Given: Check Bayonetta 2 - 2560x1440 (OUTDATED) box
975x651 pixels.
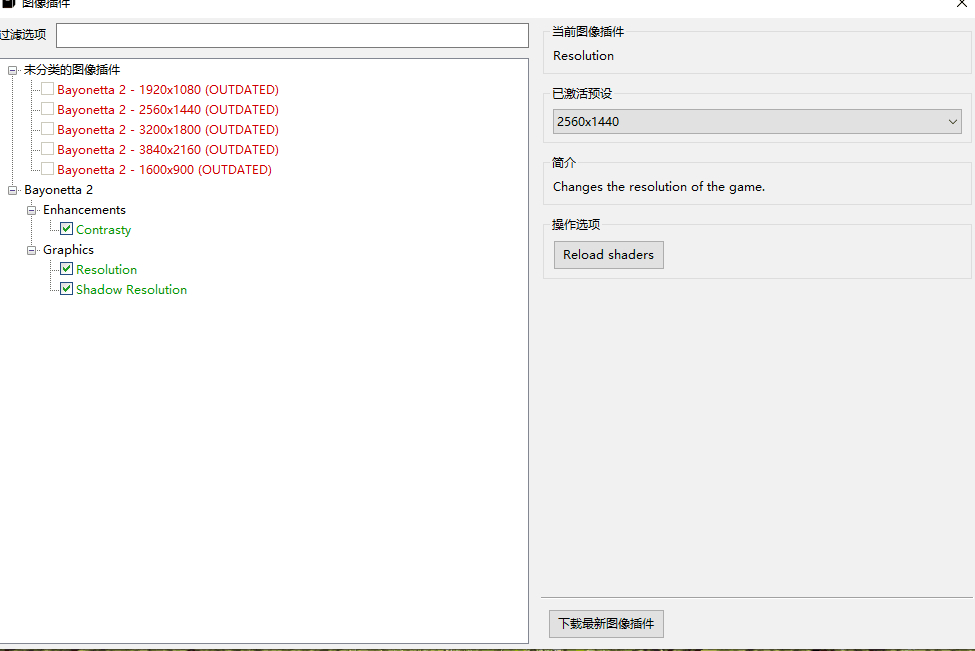Looking at the screenshot, I should tap(47, 109).
